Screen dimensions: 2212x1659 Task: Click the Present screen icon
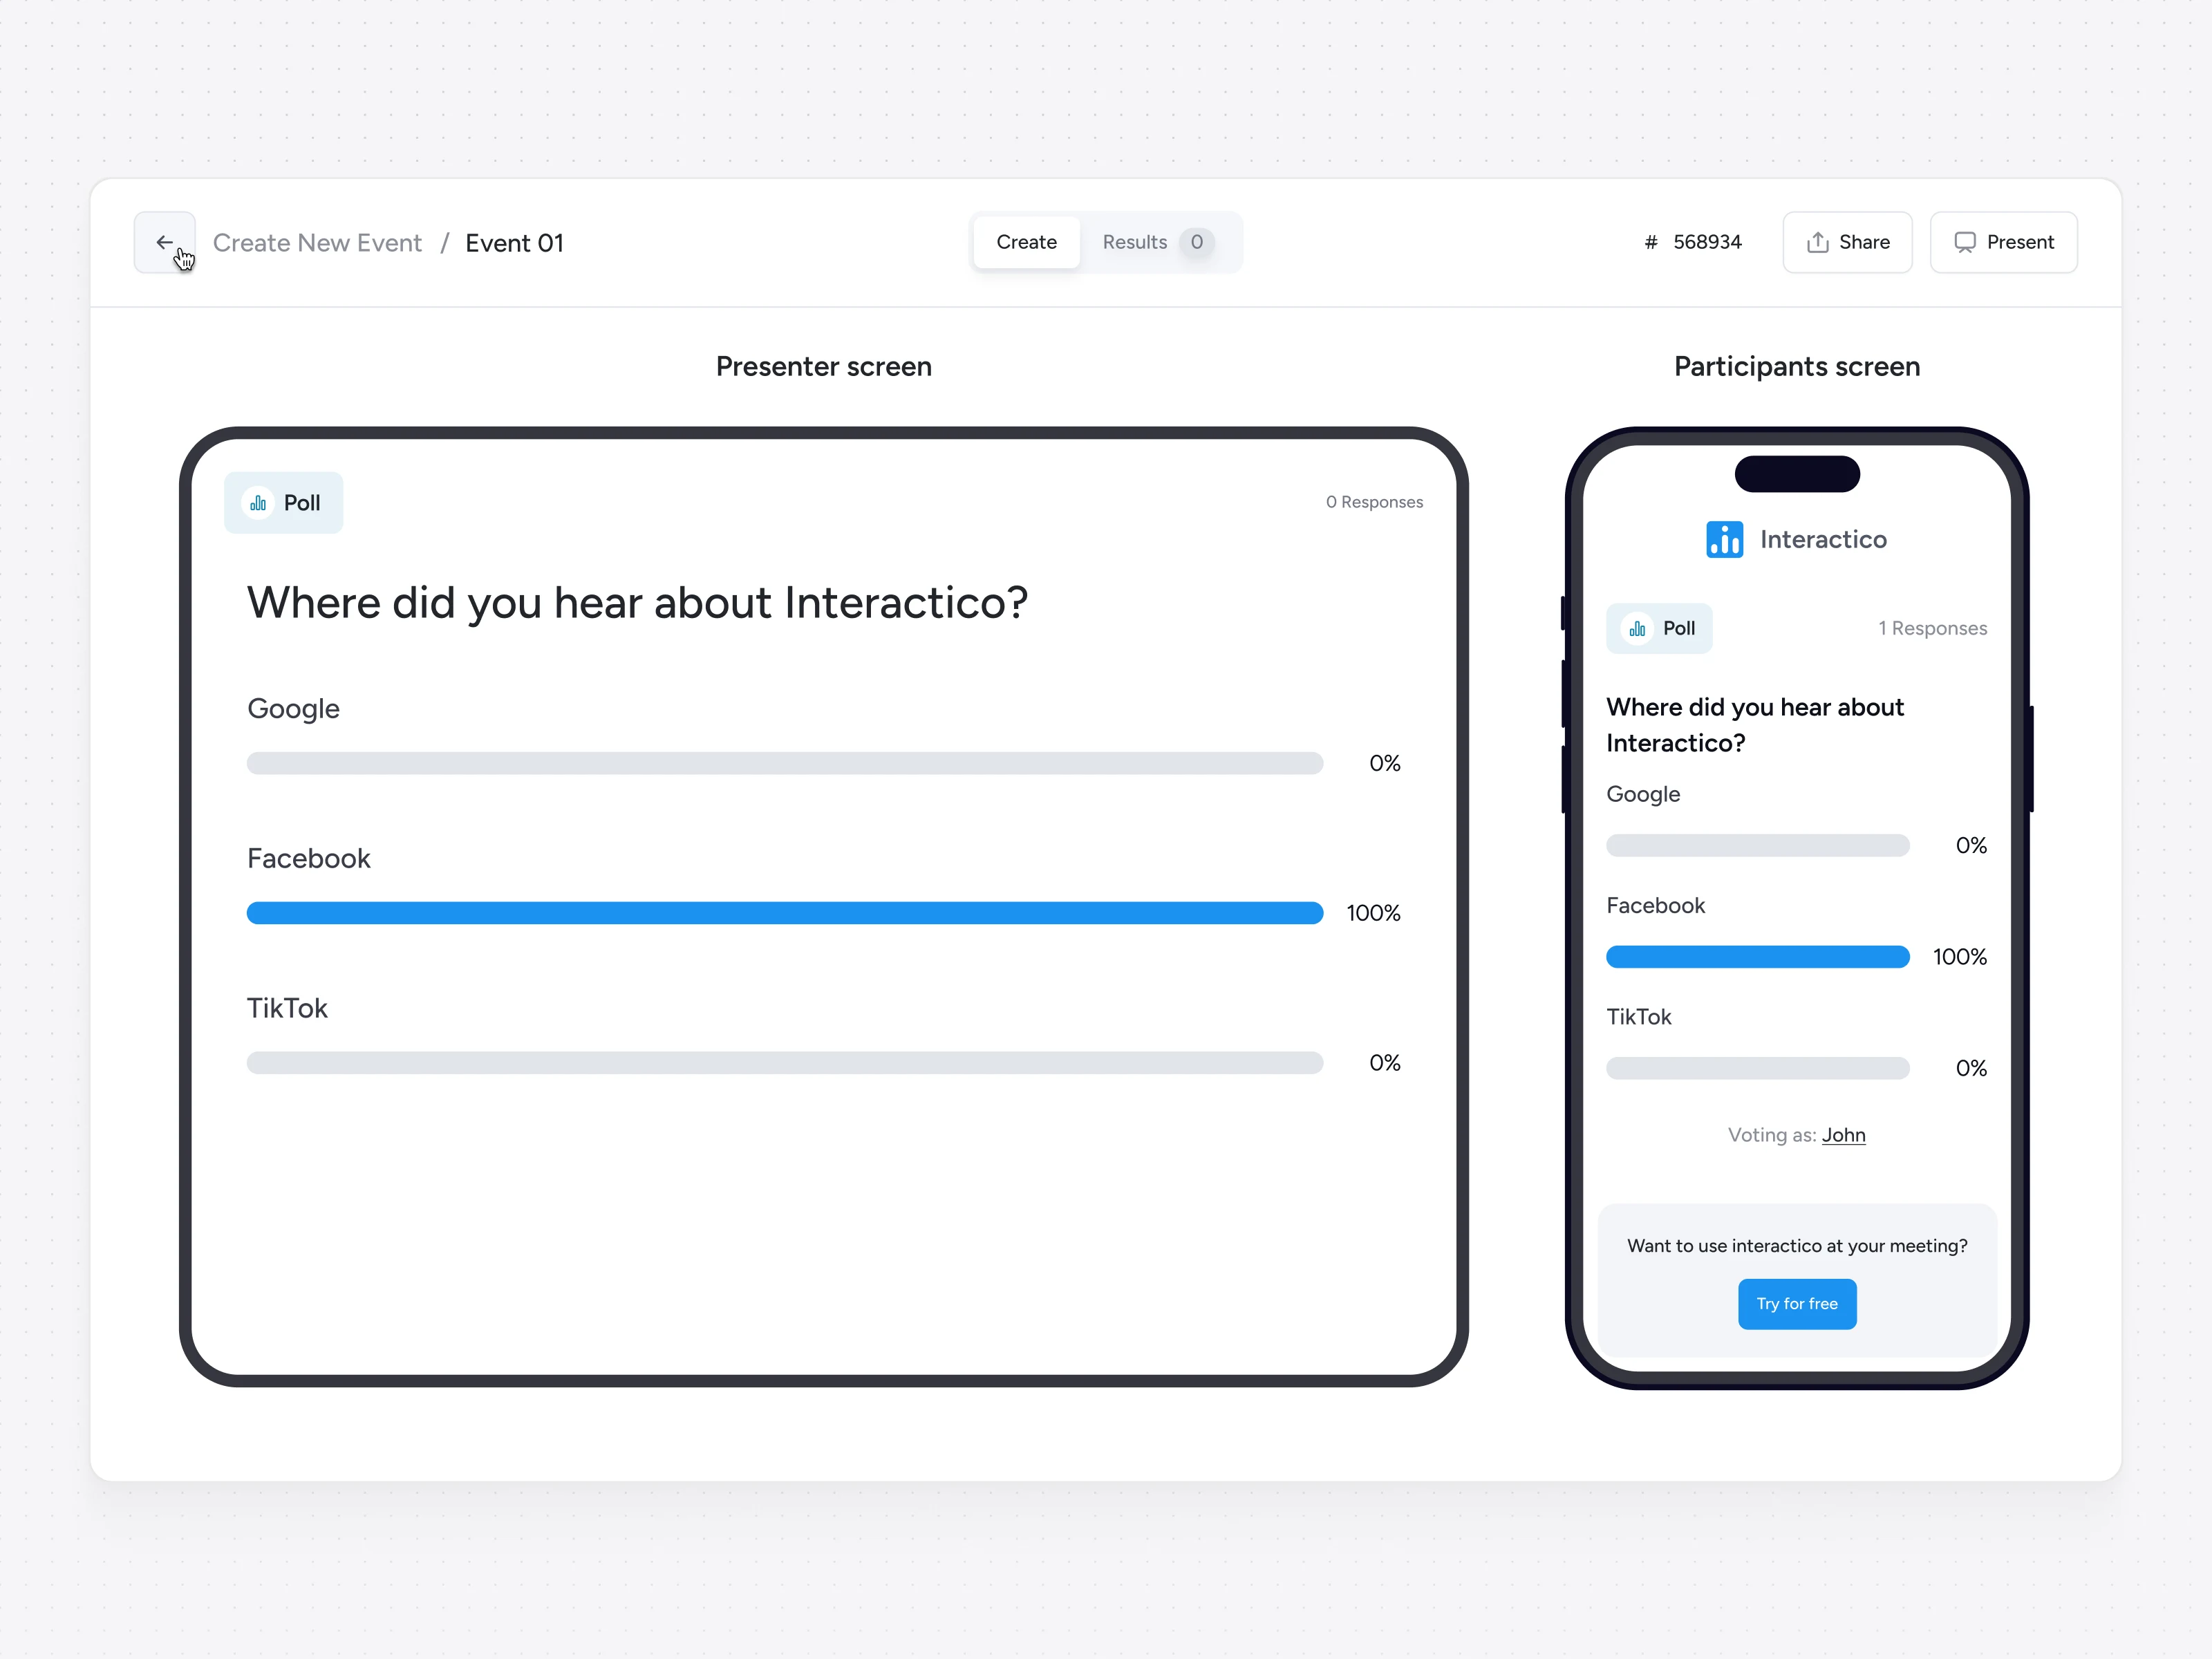pos(1964,242)
